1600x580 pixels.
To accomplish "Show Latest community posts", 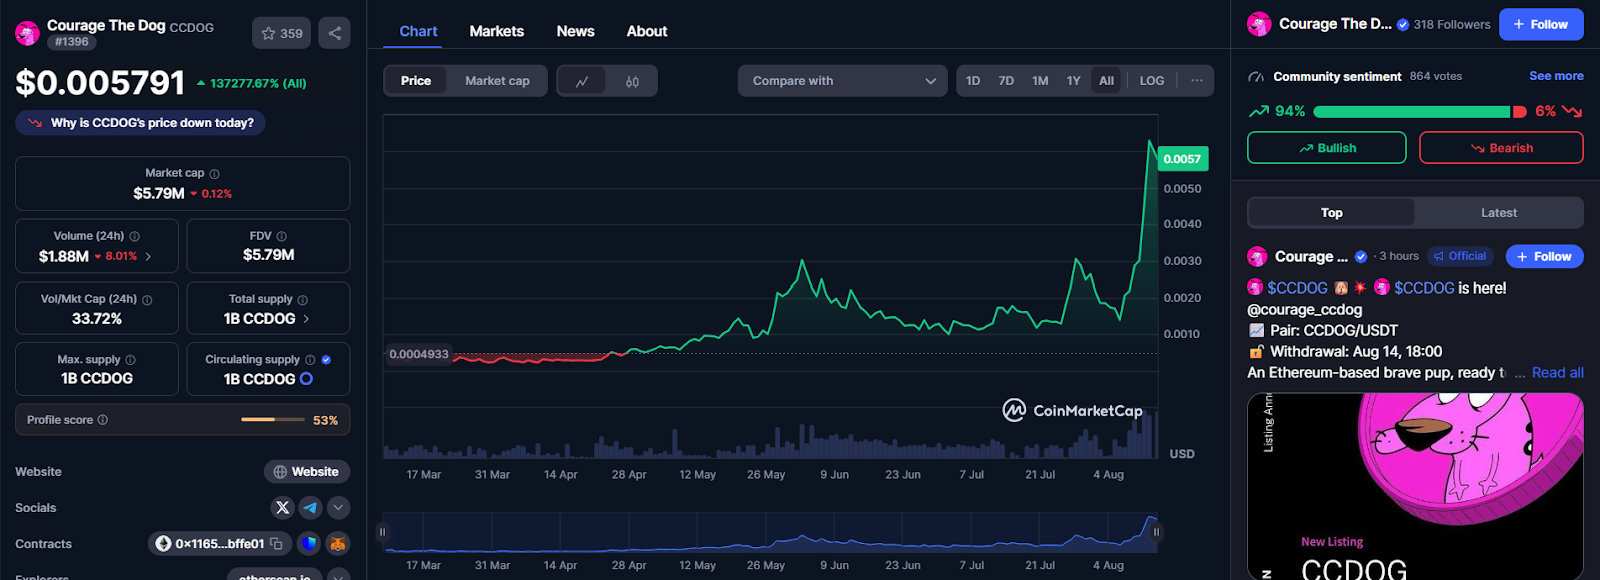I will pos(1498,213).
